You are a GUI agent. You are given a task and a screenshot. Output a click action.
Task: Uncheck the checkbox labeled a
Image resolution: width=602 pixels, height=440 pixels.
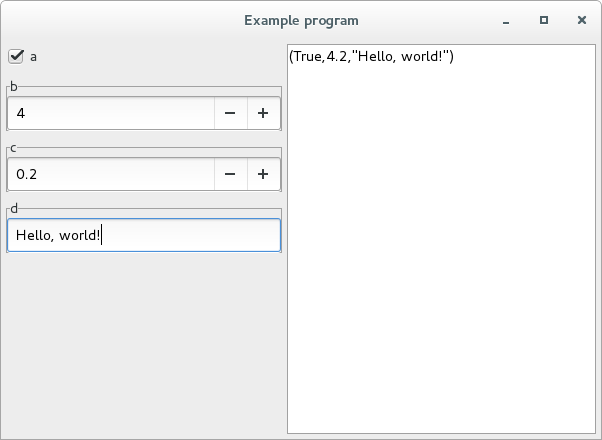coord(16,56)
